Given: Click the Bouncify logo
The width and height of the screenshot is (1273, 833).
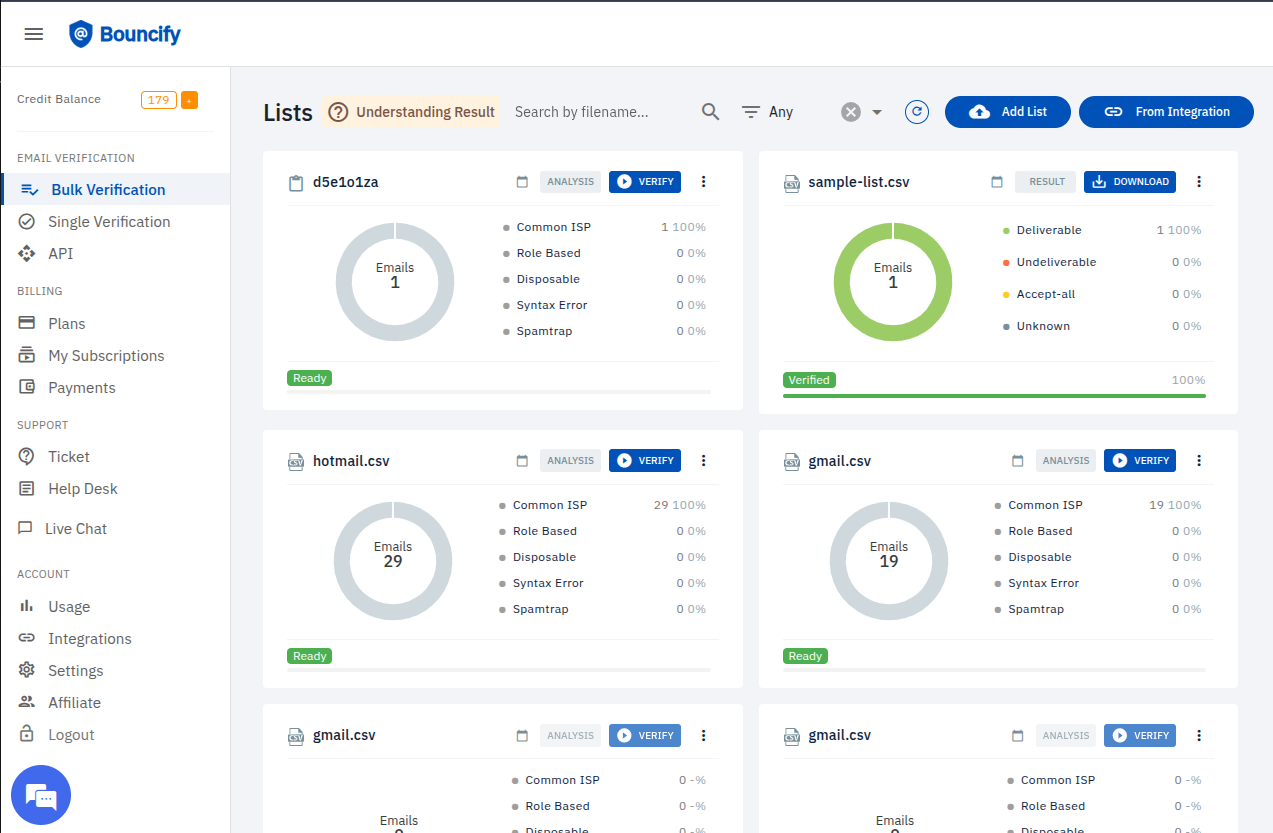Looking at the screenshot, I should [124, 33].
